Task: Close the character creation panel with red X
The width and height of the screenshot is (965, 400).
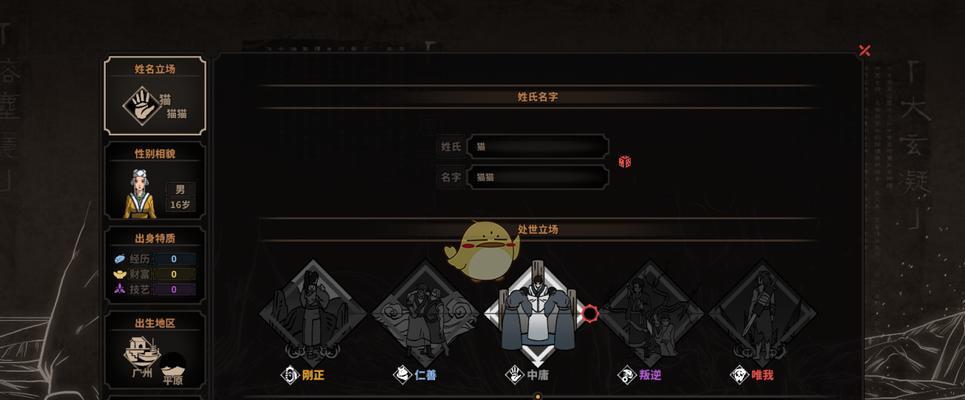Action: pyautogui.click(x=865, y=50)
